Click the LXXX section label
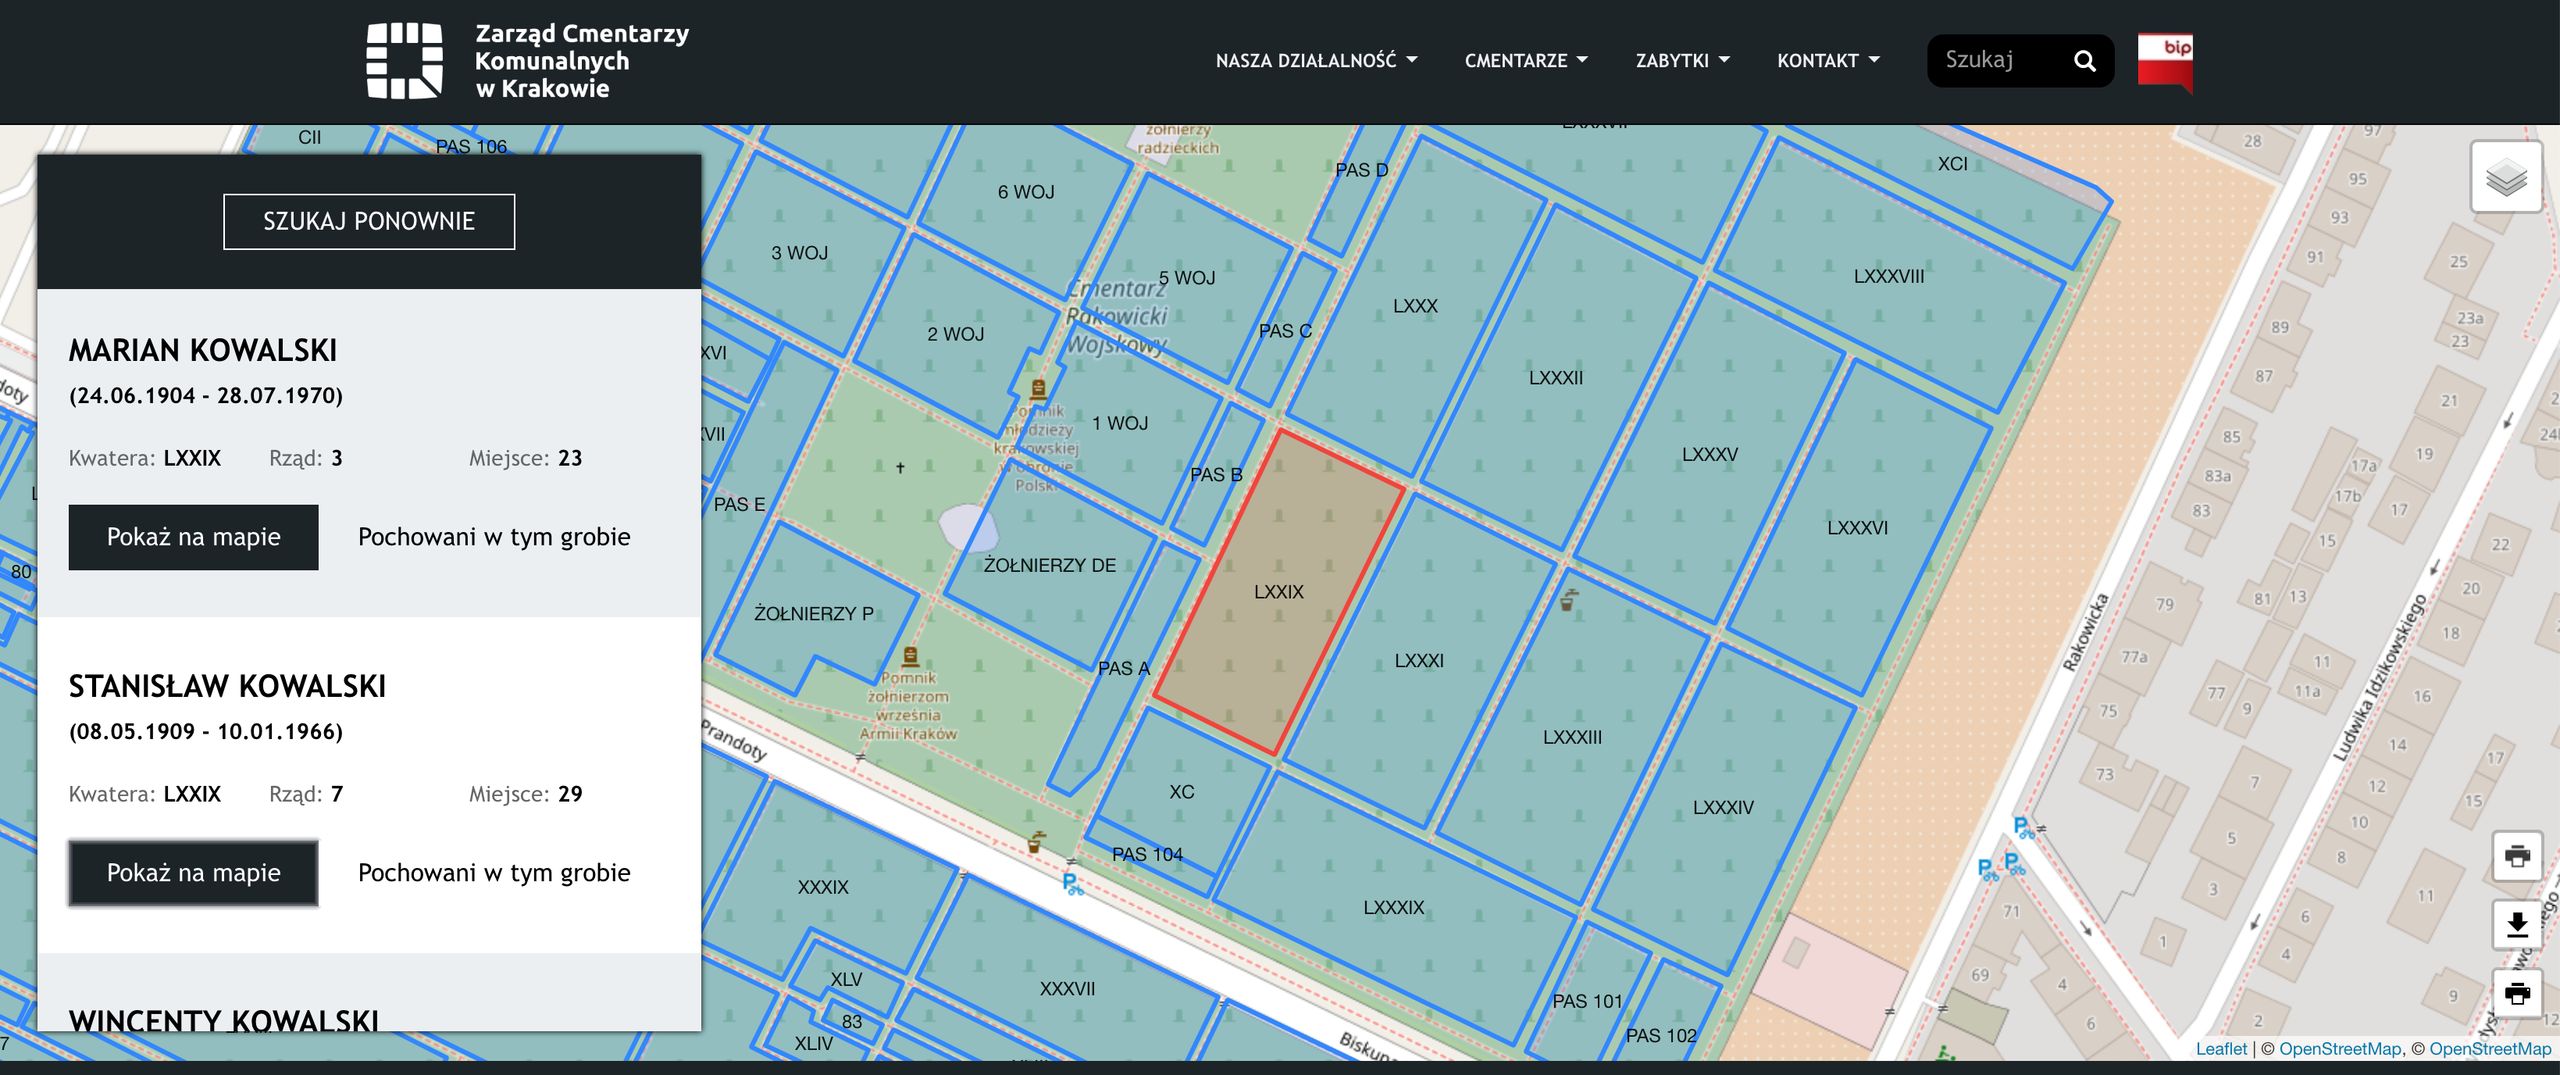The image size is (2560, 1075). pyautogui.click(x=1415, y=306)
